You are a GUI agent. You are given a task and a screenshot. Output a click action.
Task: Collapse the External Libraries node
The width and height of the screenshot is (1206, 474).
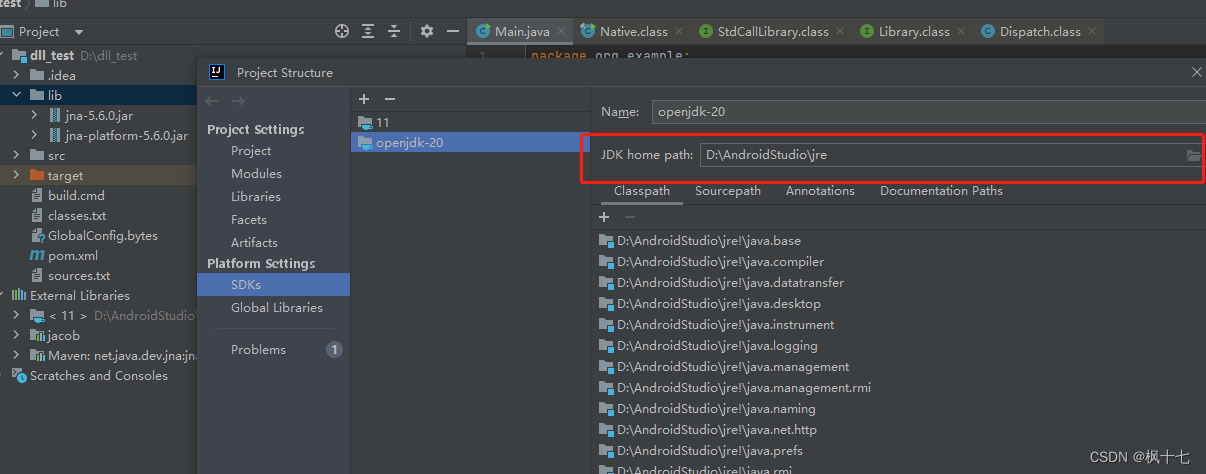[x=4, y=295]
